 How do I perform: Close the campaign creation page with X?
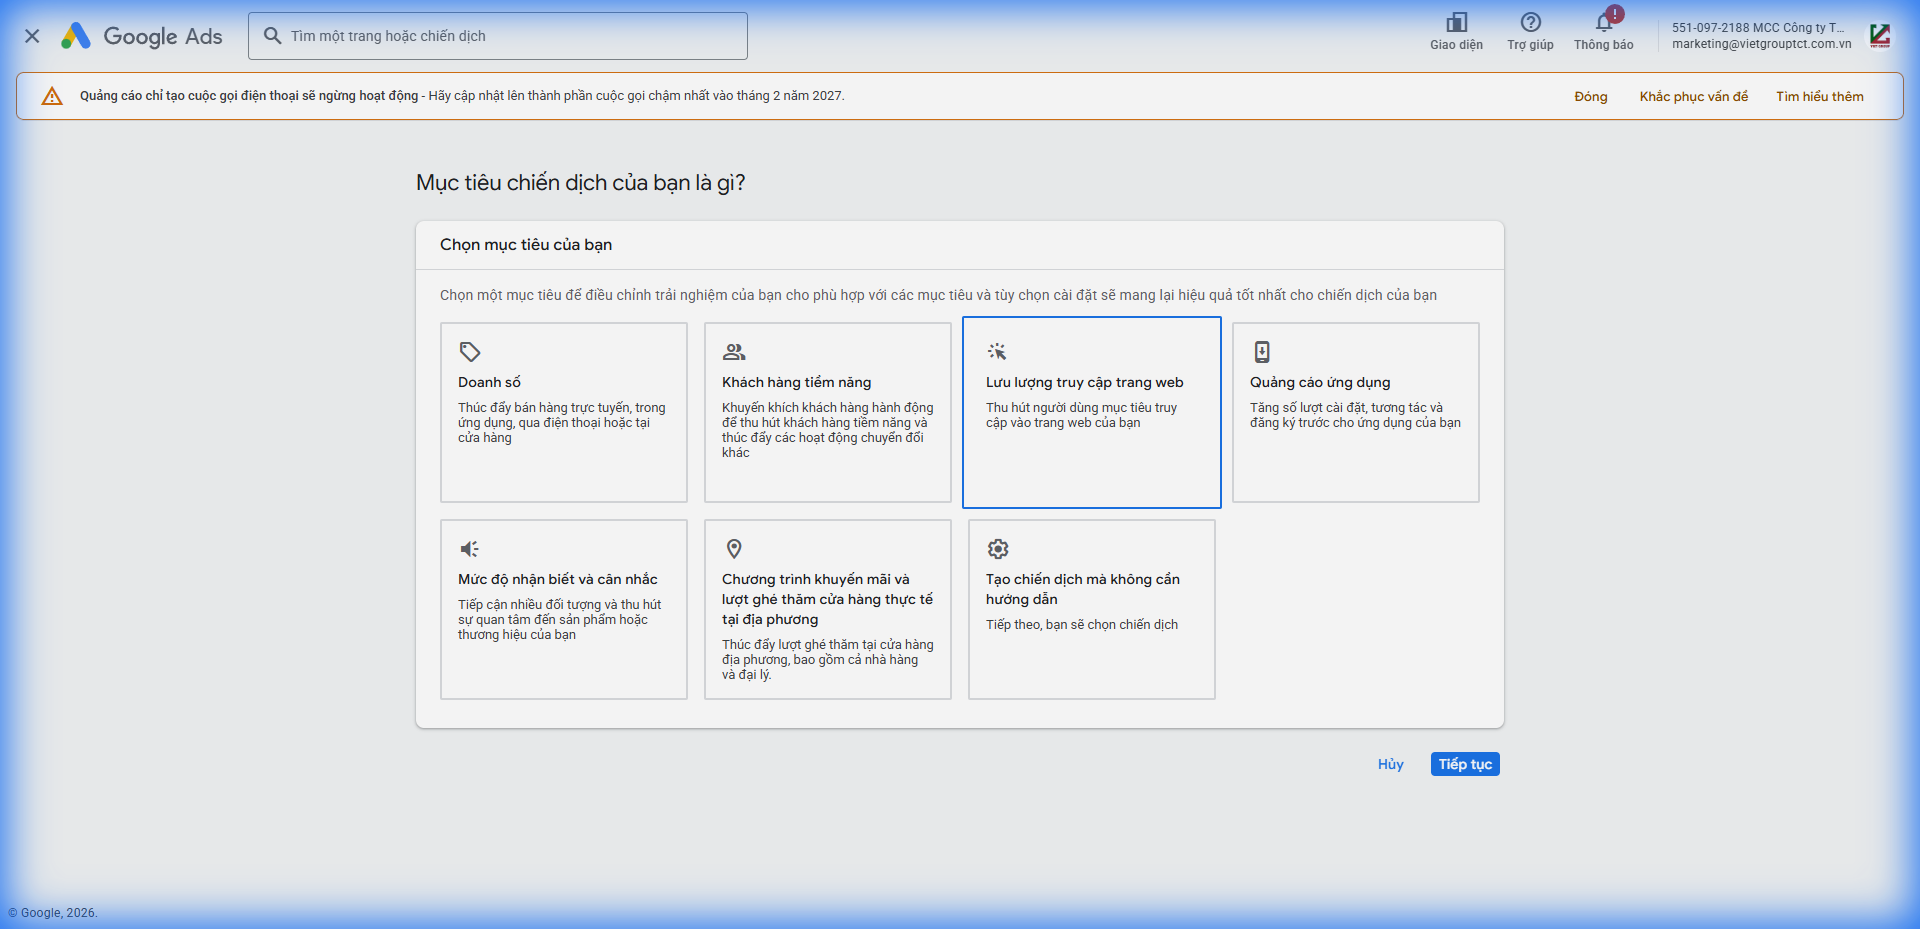tap(32, 36)
